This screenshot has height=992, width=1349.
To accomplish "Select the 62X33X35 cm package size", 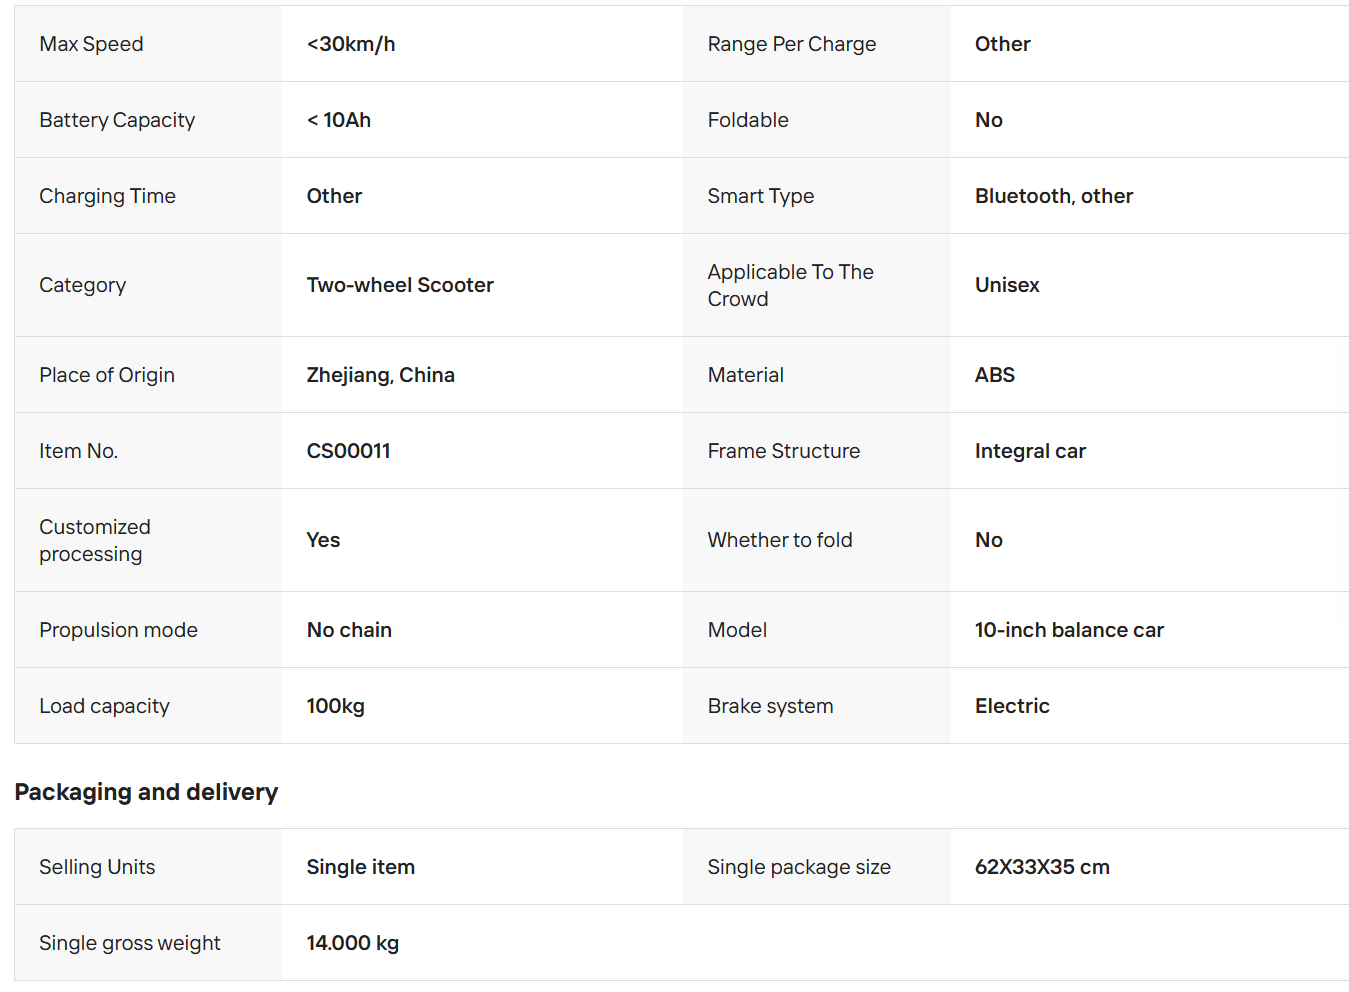I will pos(1042,867).
